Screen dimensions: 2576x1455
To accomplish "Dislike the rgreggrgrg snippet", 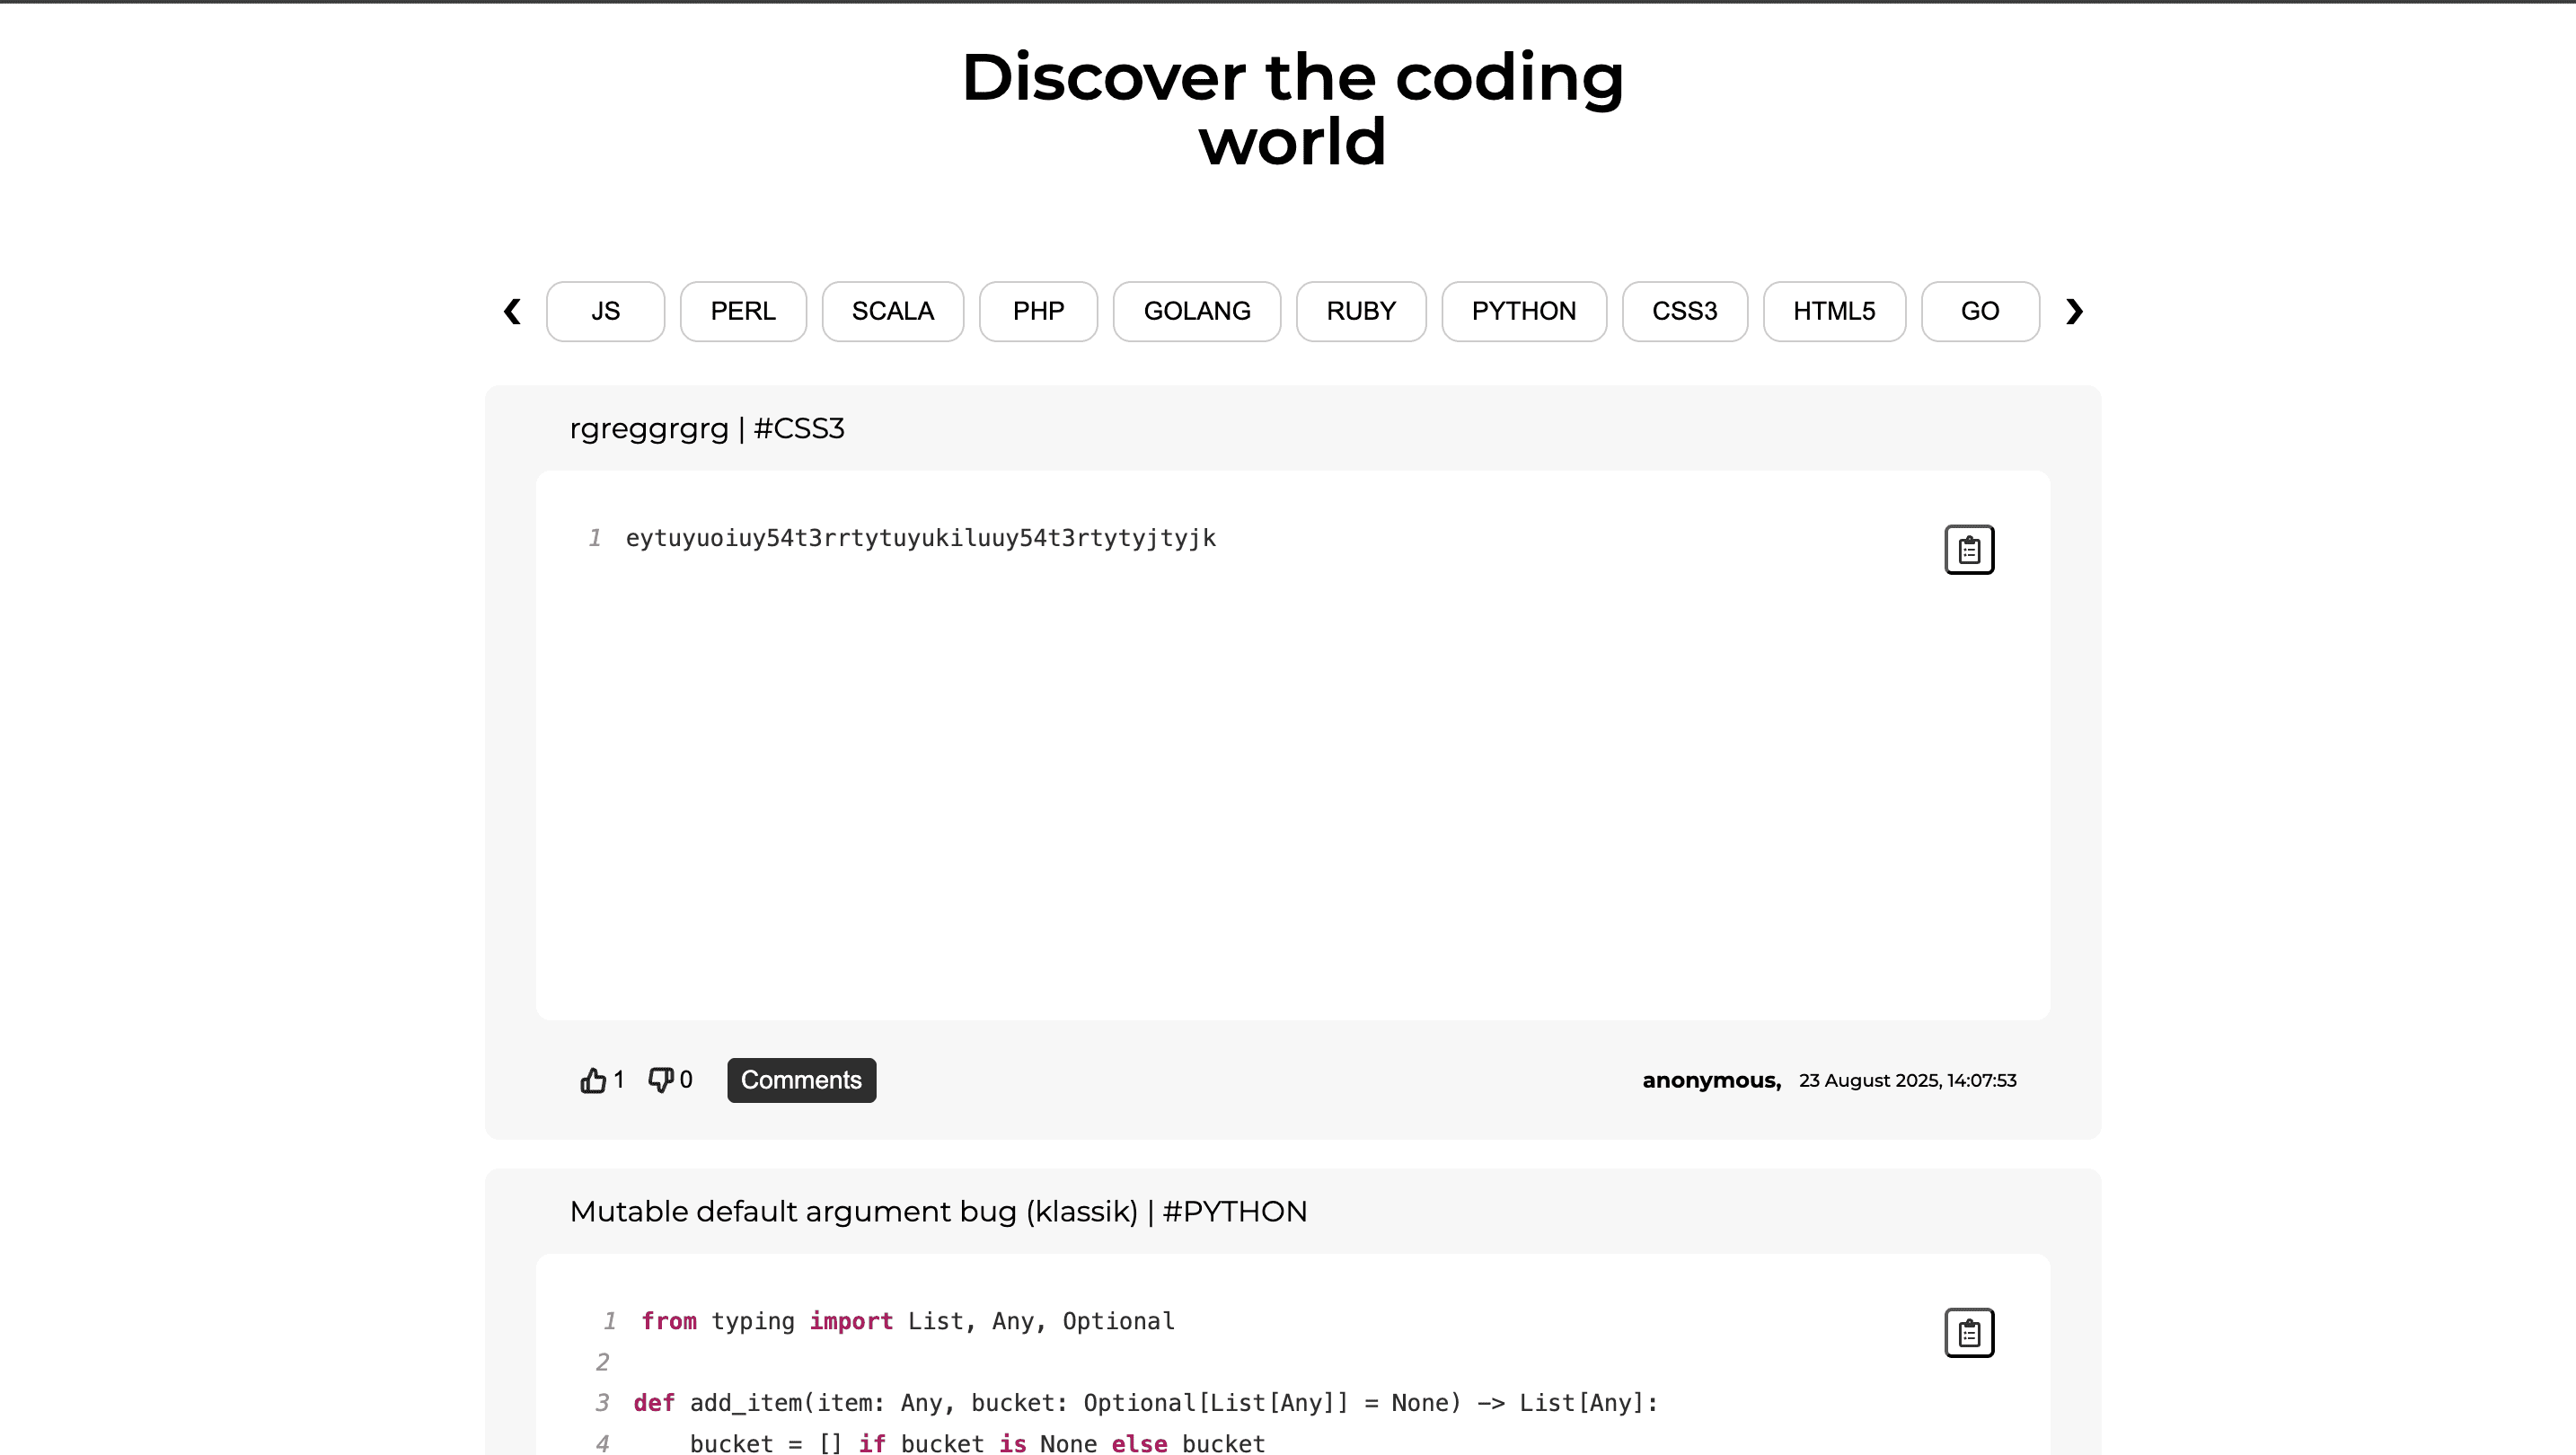I will pos(662,1080).
